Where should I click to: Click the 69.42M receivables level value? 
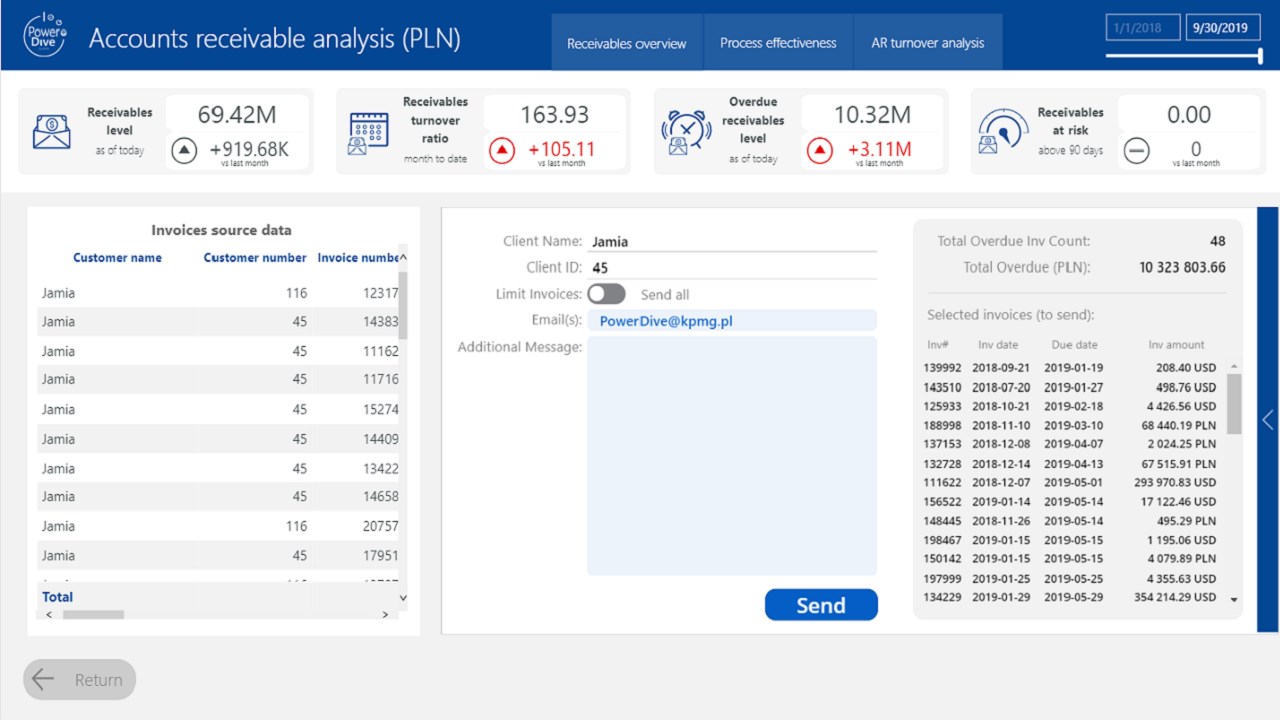[x=236, y=114]
